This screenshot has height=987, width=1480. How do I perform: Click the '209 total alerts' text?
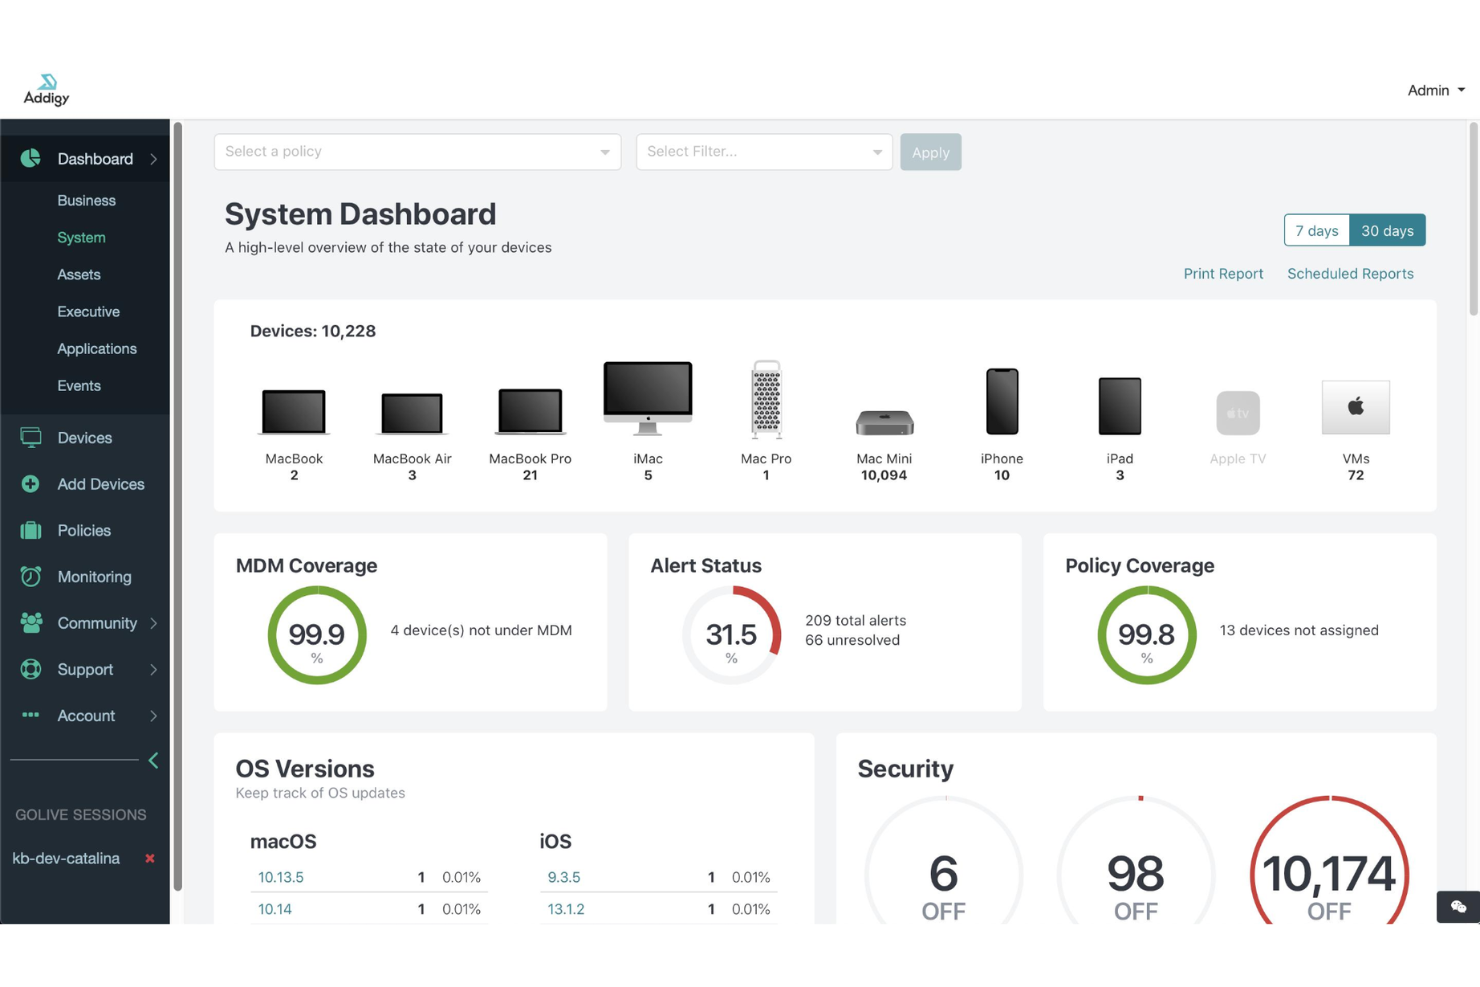(856, 620)
